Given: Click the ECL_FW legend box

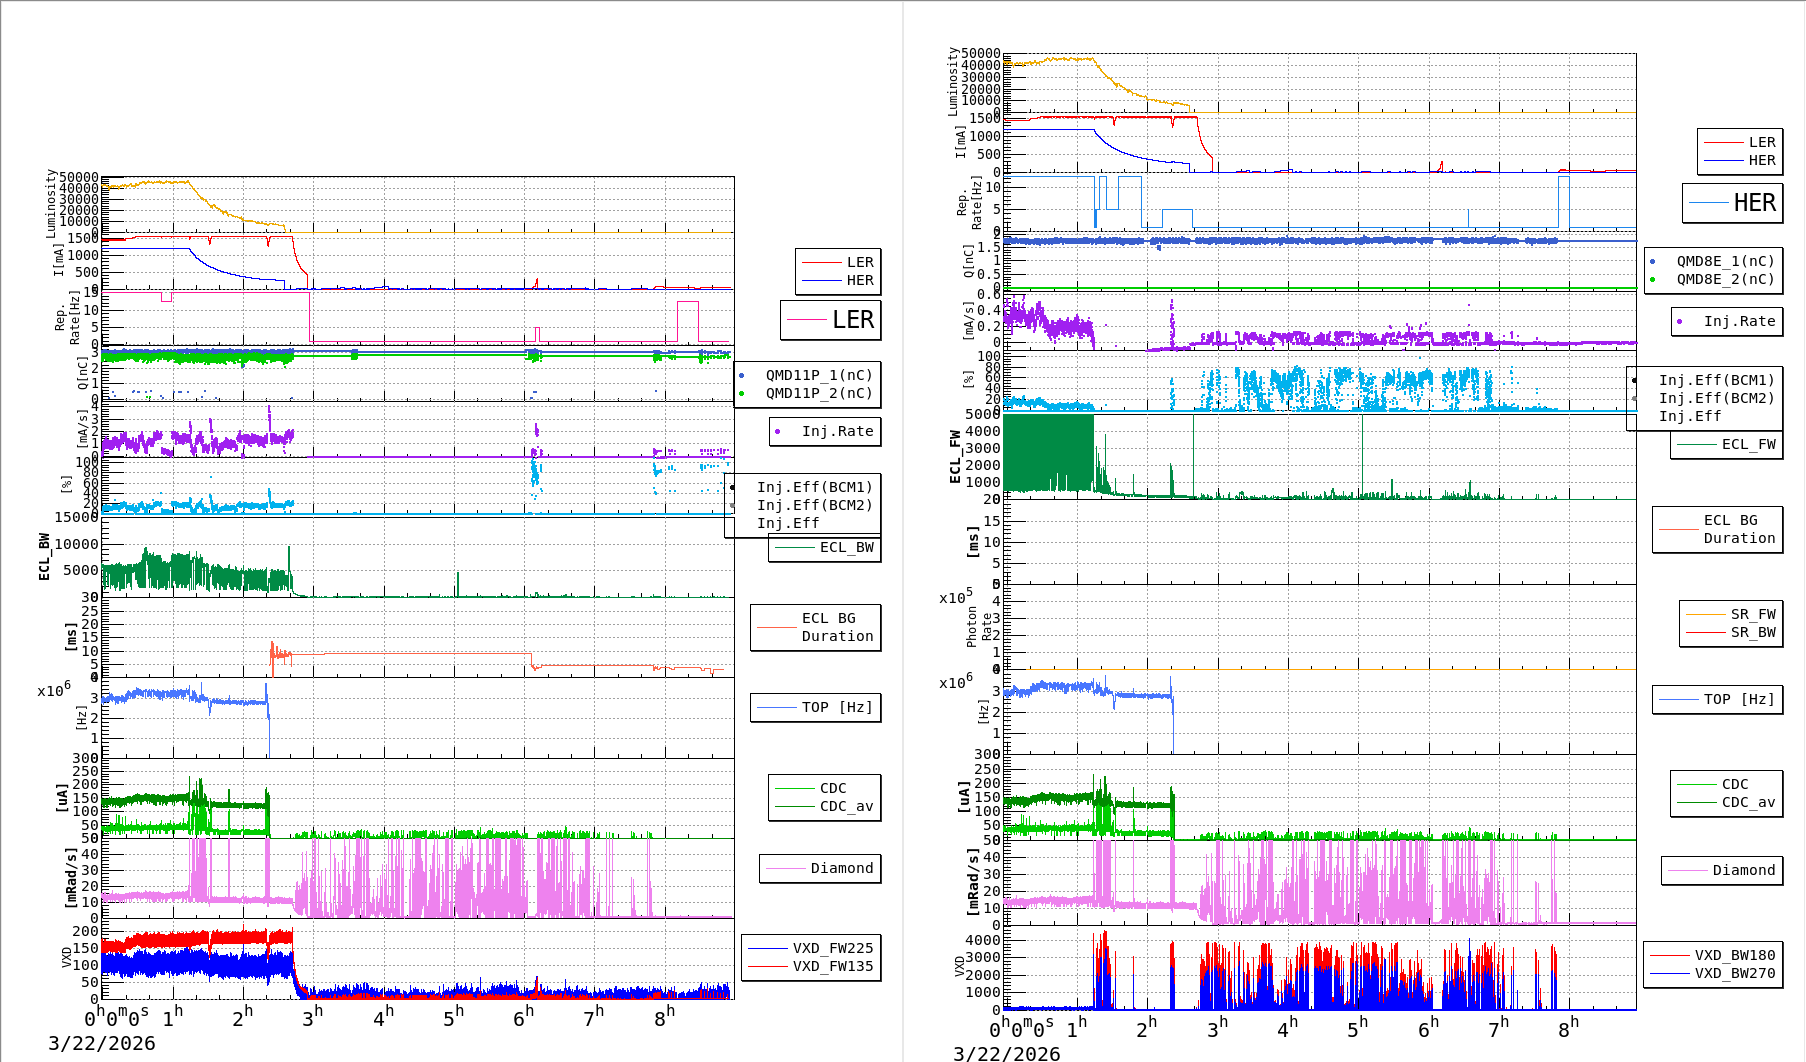Looking at the screenshot, I should 1727,444.
